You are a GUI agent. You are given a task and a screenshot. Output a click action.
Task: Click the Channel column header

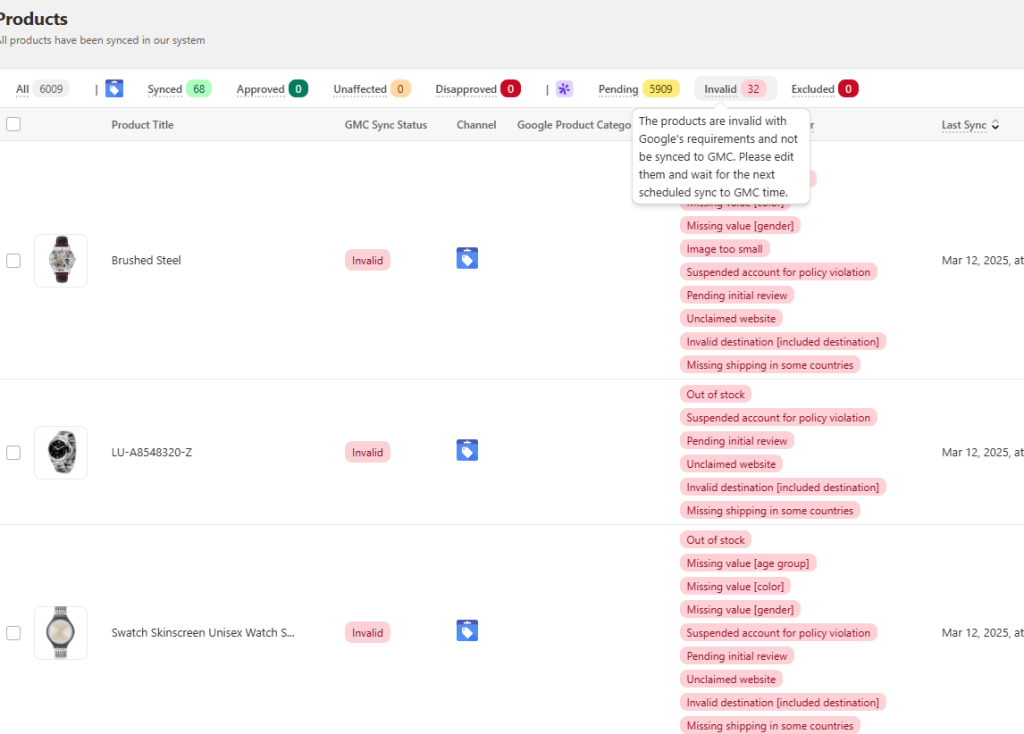(476, 125)
